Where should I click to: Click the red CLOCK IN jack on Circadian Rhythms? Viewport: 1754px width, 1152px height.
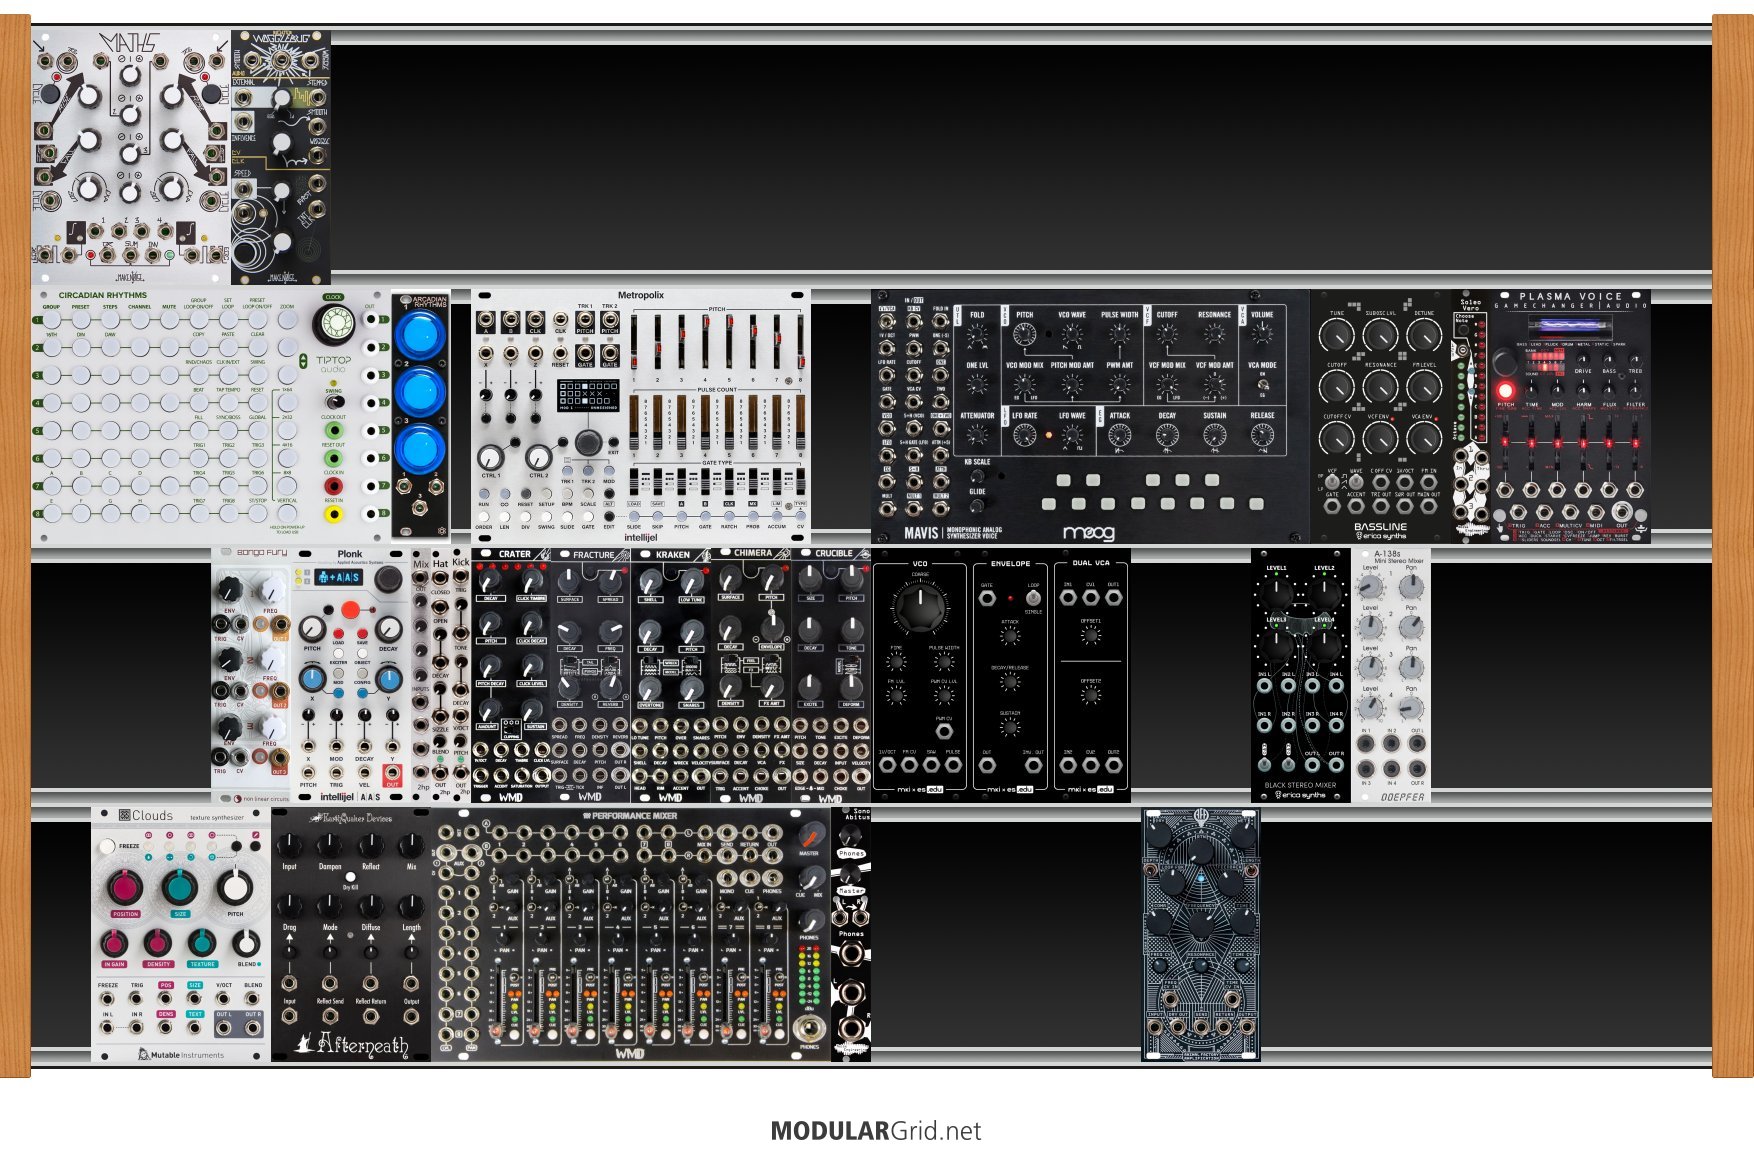pos(333,486)
